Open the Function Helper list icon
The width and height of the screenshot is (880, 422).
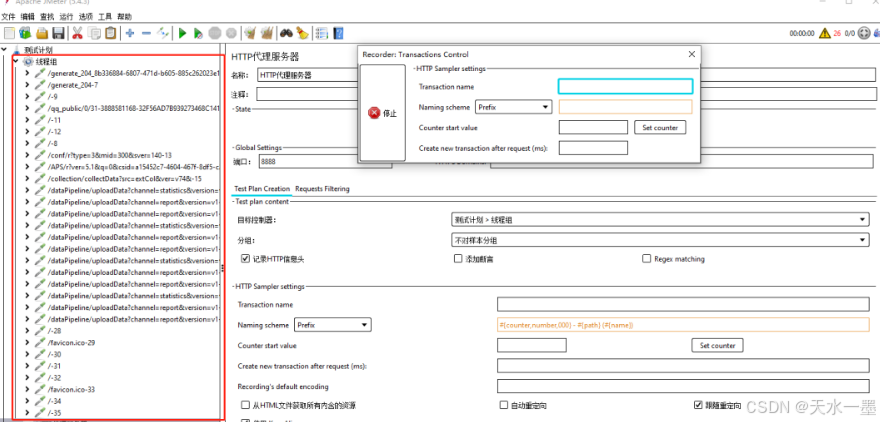click(322, 33)
